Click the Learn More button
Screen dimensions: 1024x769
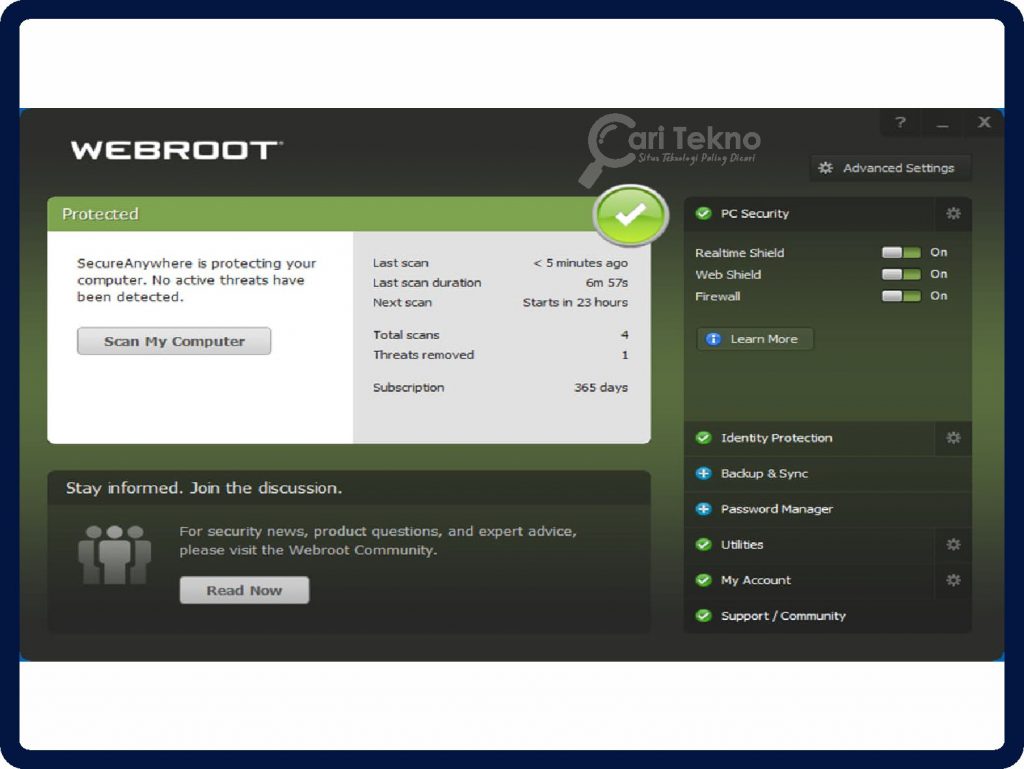(x=756, y=339)
